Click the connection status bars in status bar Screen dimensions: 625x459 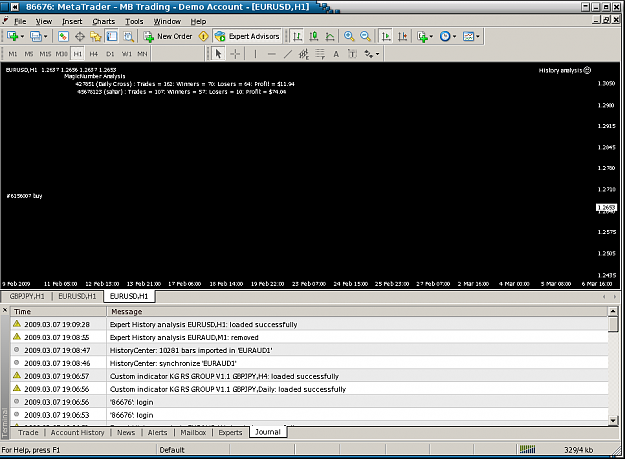pyautogui.click(x=527, y=450)
